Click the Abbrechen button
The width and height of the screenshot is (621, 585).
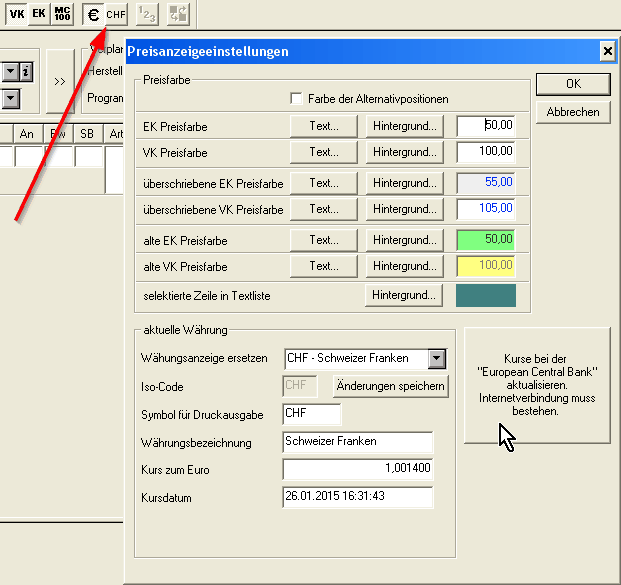pyautogui.click(x=573, y=112)
